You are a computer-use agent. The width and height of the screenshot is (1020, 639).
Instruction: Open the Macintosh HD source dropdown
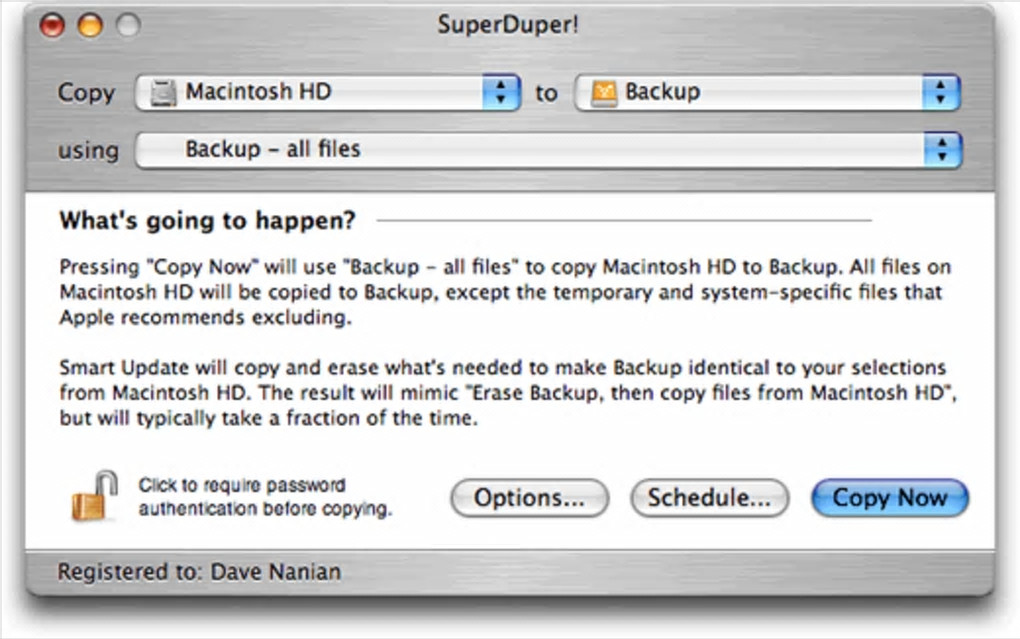320,93
